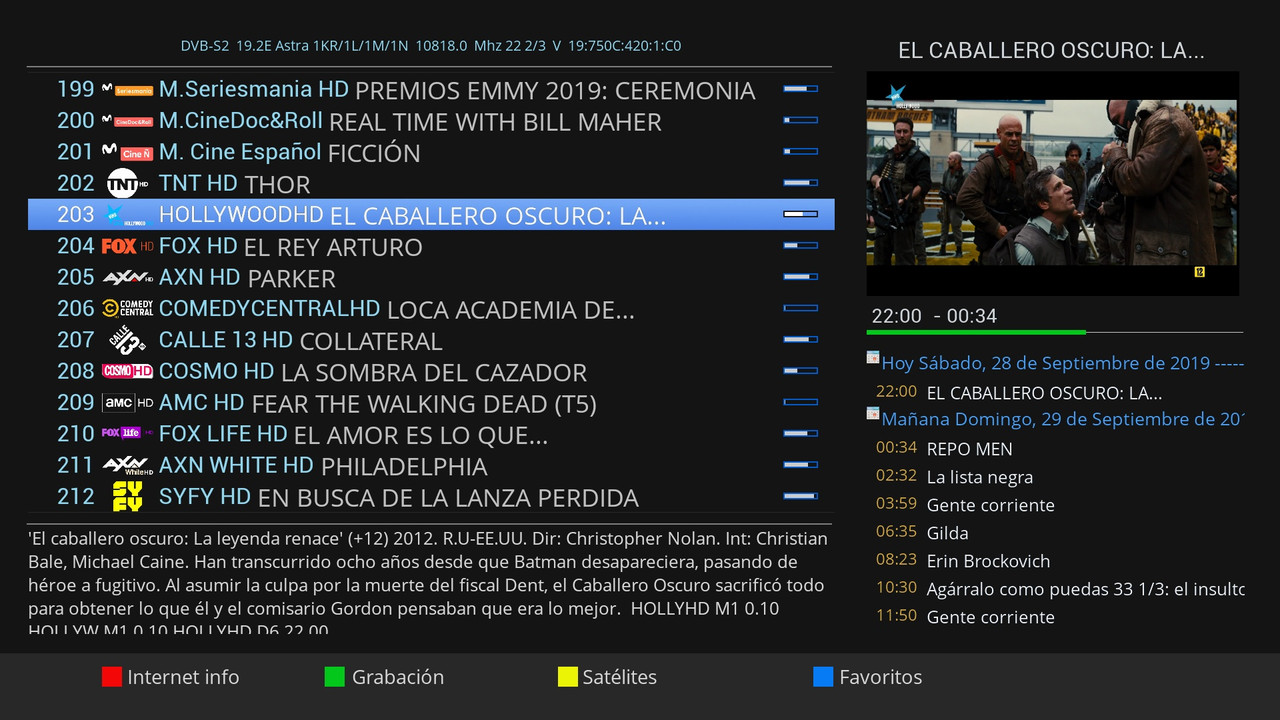Click EPG entry 03:59 Gente corriente
The image size is (1280, 720).
pos(1055,505)
